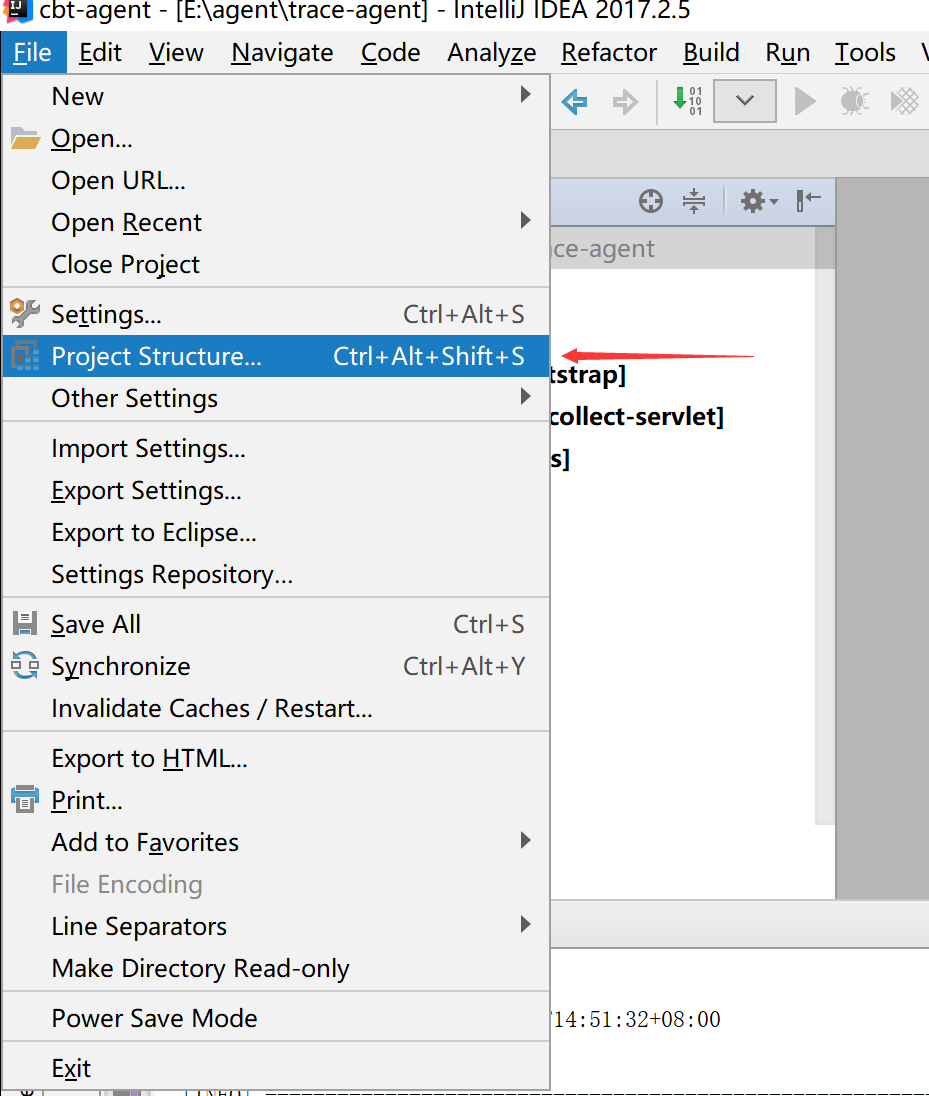Open the Tools menu
The width and height of the screenshot is (929, 1096).
click(865, 52)
